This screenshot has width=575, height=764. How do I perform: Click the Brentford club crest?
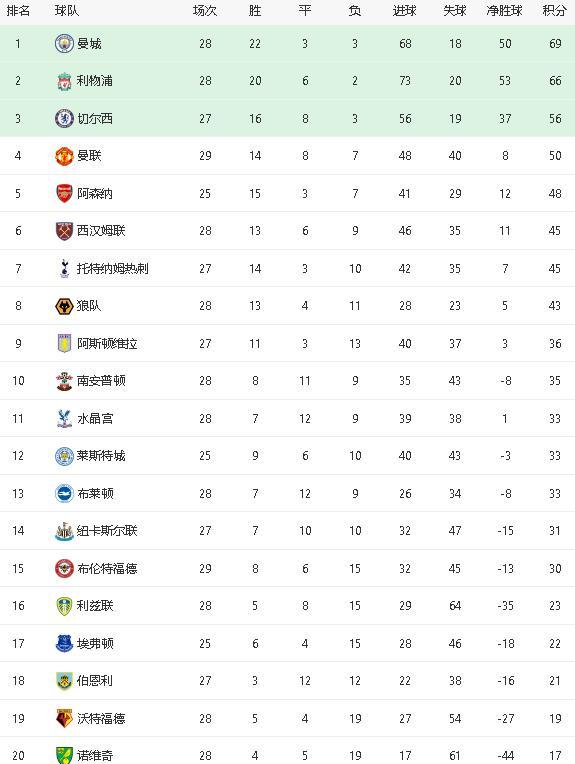[64, 569]
